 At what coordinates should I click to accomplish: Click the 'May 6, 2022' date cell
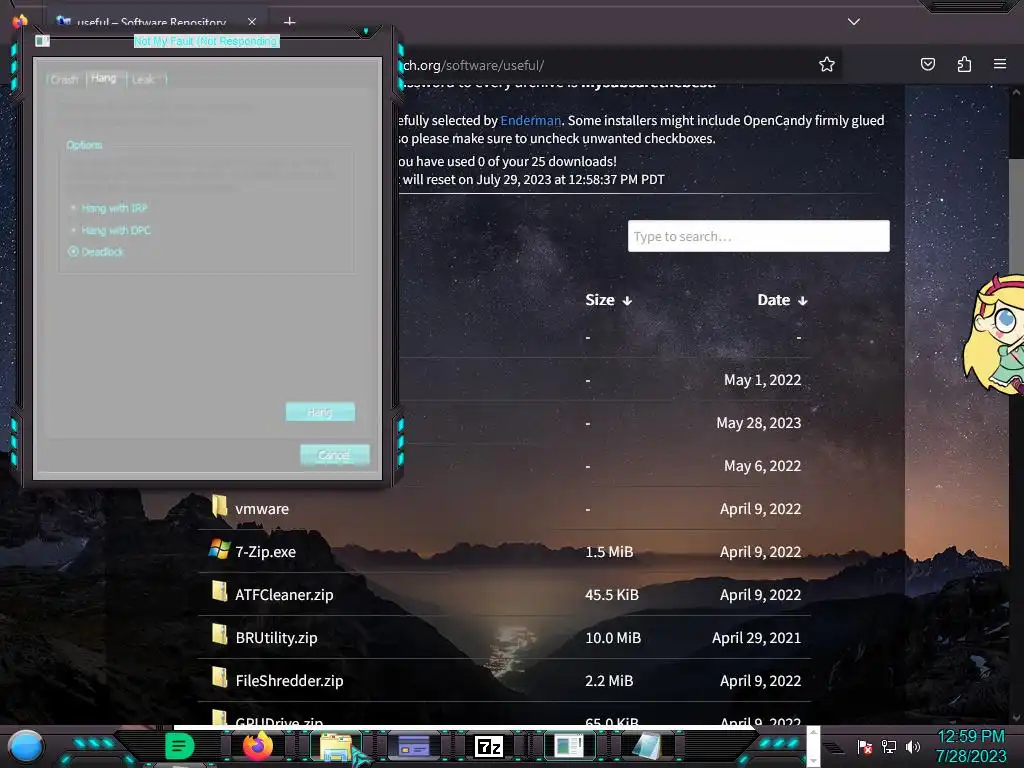coord(762,466)
